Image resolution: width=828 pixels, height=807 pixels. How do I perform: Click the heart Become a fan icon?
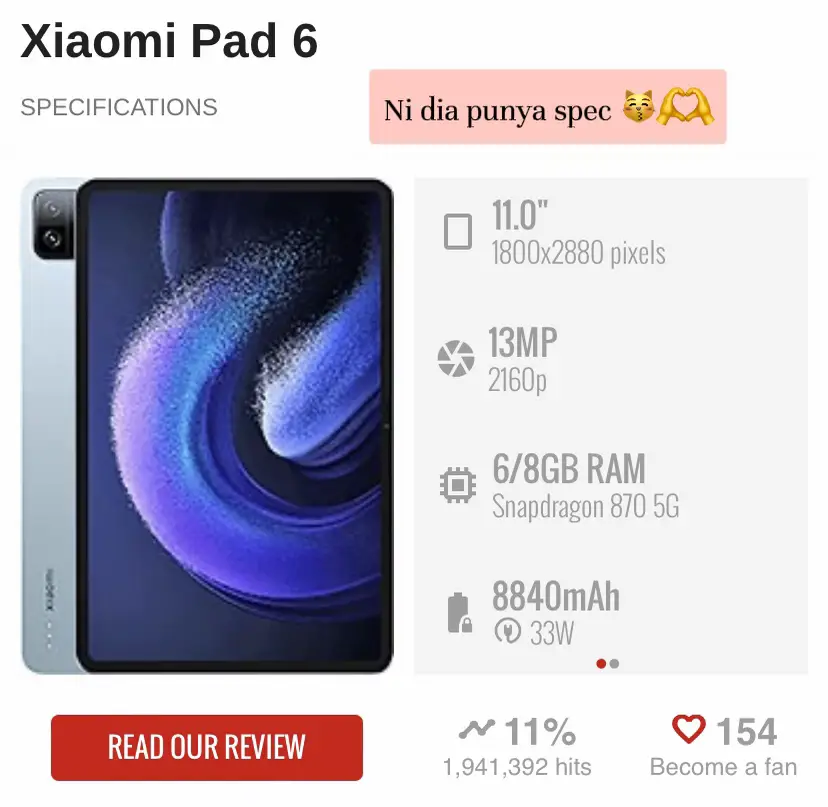[x=689, y=729]
